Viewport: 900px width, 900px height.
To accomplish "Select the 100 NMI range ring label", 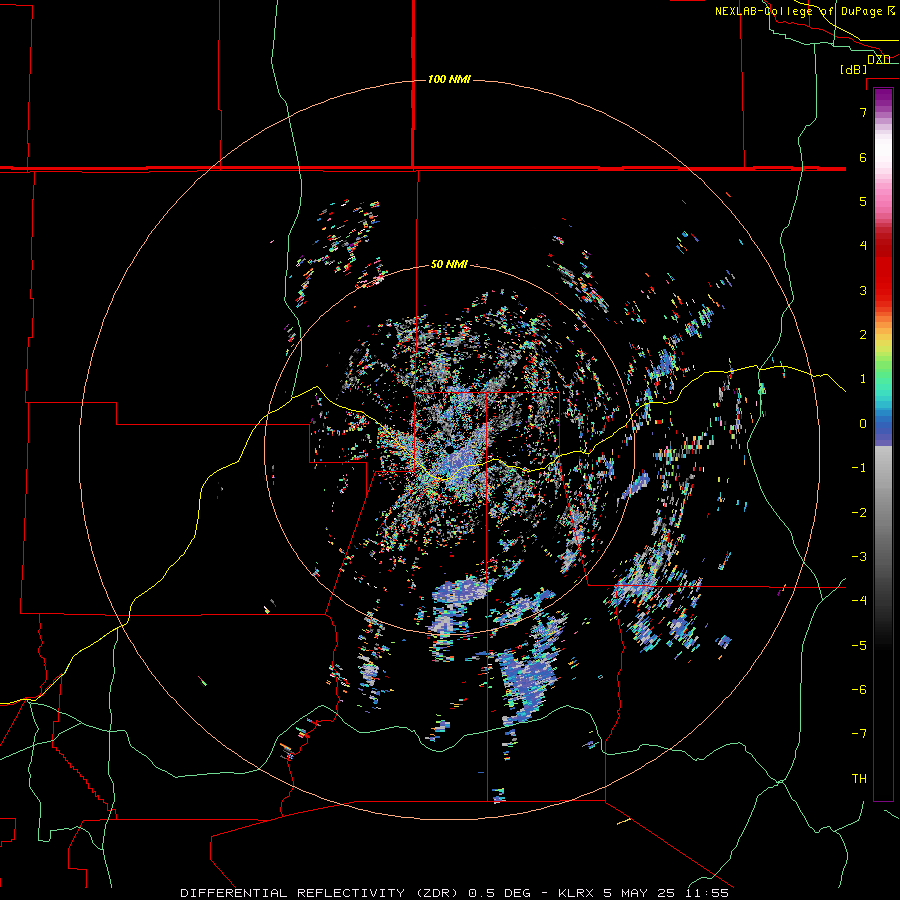I will [x=449, y=79].
